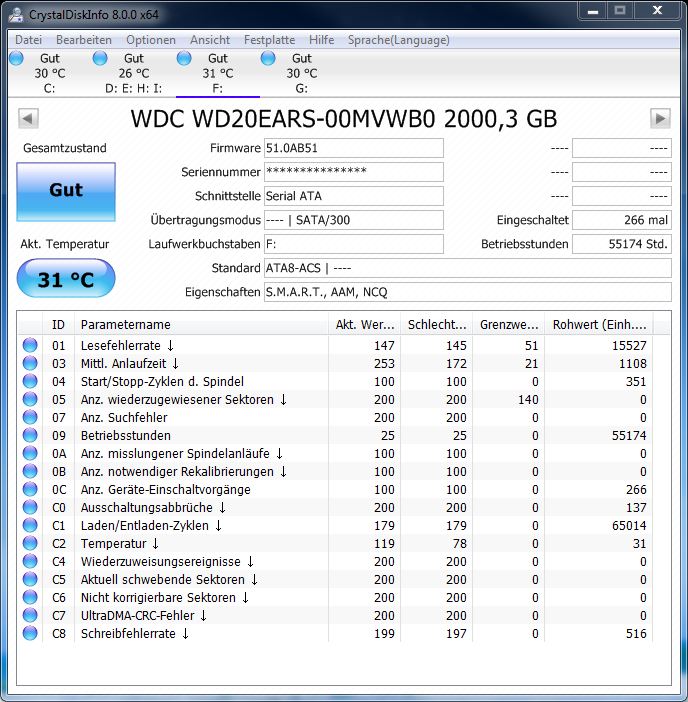Viewport: 688px width, 702px height.
Task: Click the blue status orb for drive G:
Action: (x=268, y=58)
